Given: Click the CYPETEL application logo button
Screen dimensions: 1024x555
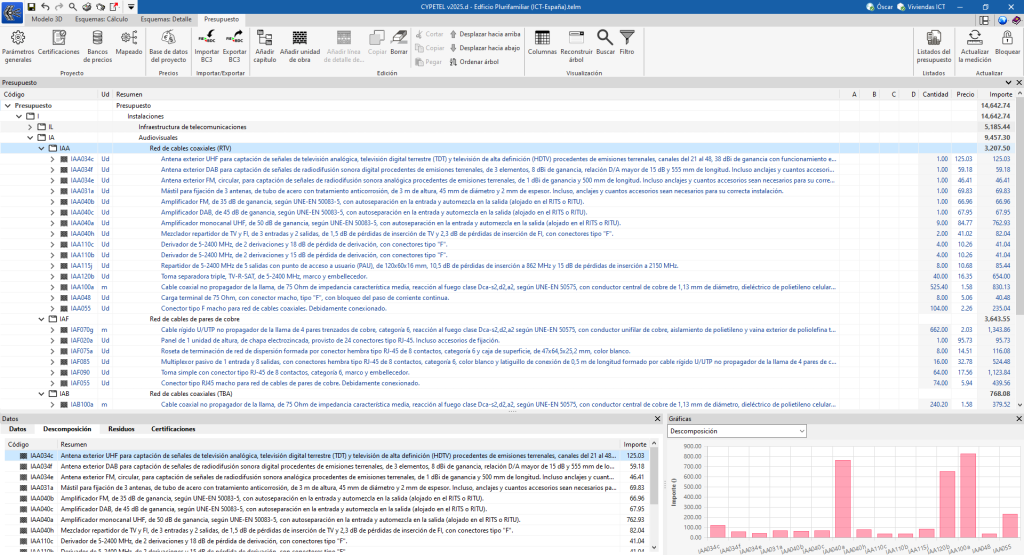Looking at the screenshot, I should click(12, 12).
